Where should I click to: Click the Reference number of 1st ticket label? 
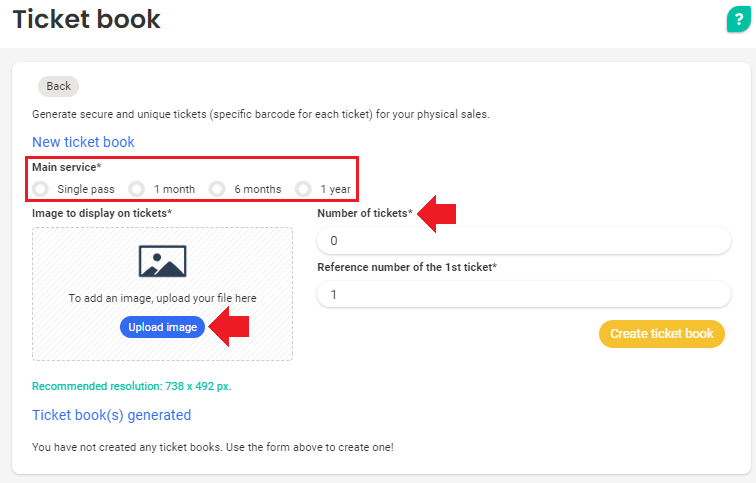[407, 267]
